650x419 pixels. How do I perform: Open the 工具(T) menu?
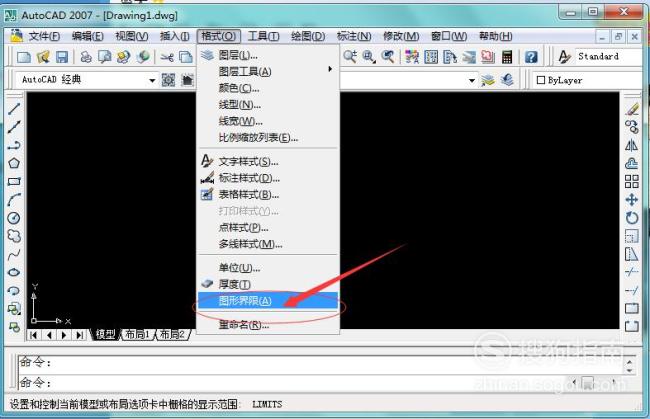pos(263,36)
